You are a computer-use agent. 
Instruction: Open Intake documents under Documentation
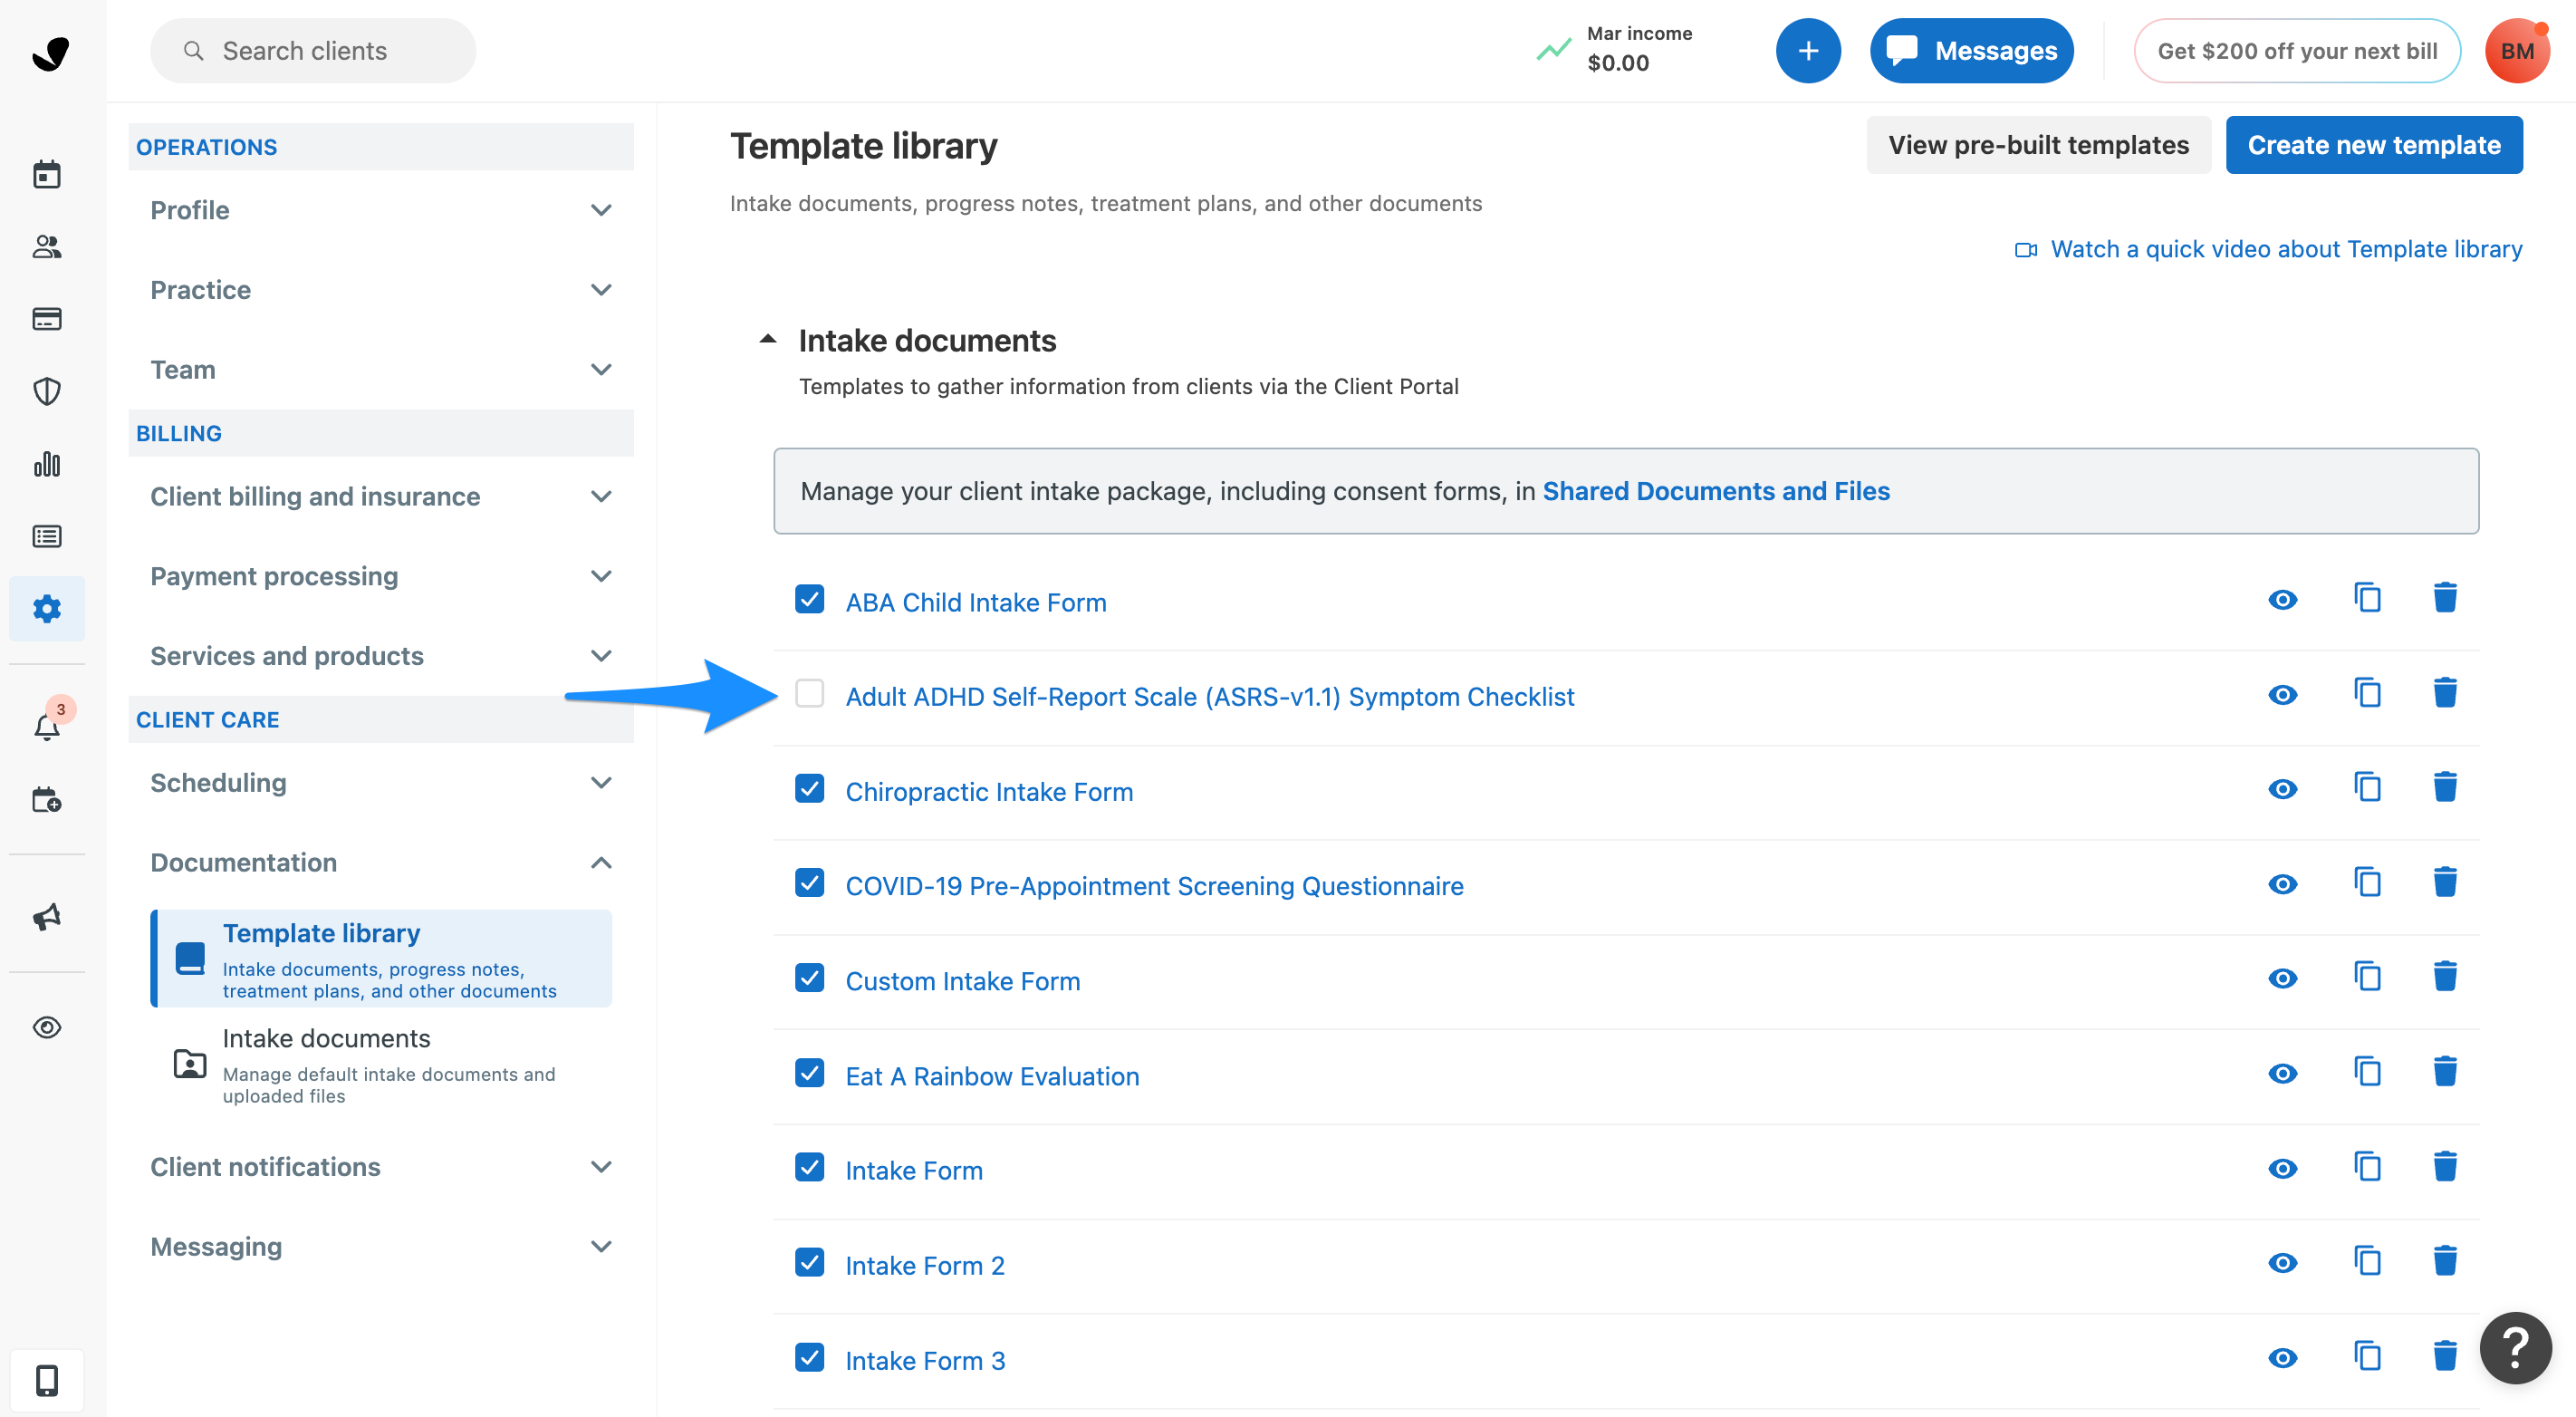327,1038
